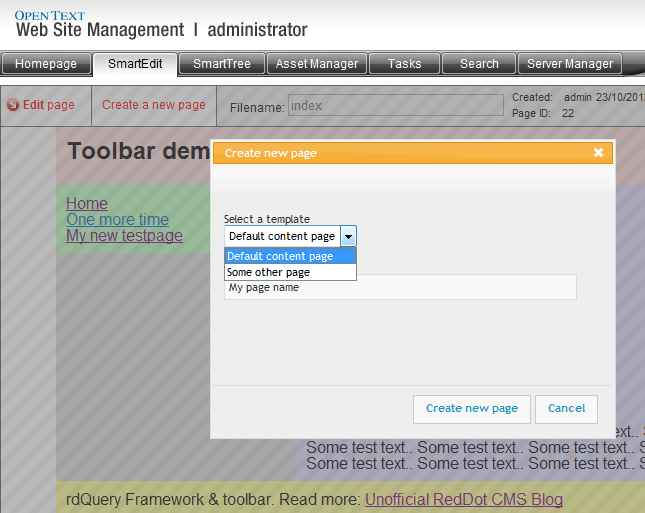Click the Create new page dialog title

[271, 153]
